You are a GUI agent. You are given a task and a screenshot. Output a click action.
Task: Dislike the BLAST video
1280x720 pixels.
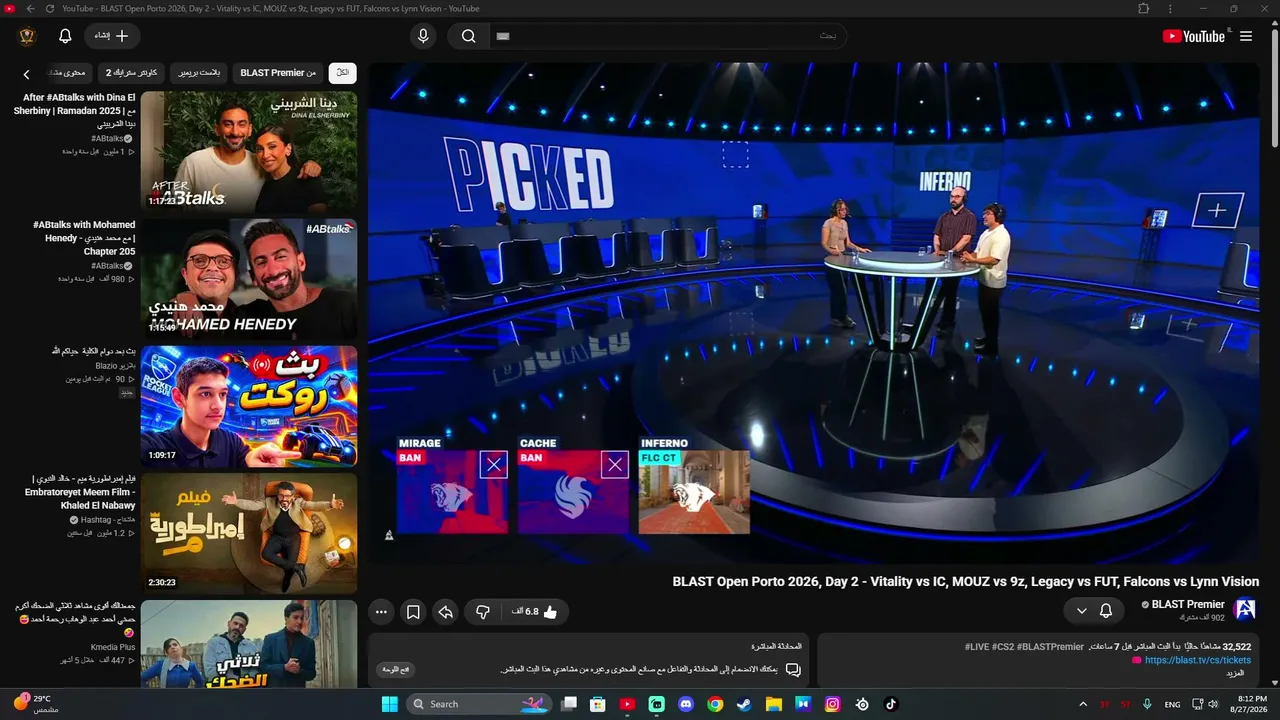pos(483,612)
